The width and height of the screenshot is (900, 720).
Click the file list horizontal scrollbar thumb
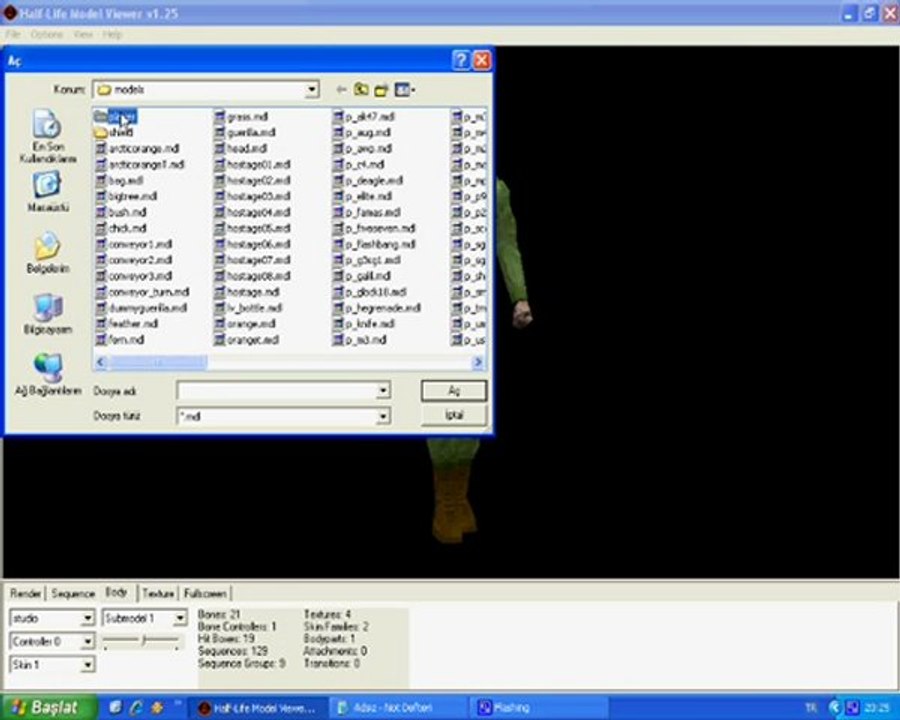point(157,362)
